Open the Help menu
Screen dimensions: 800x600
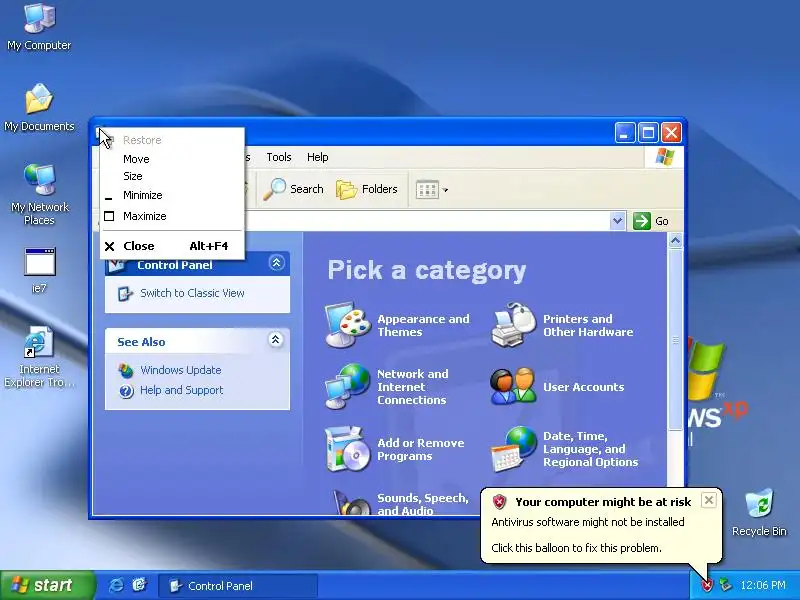pyautogui.click(x=317, y=157)
